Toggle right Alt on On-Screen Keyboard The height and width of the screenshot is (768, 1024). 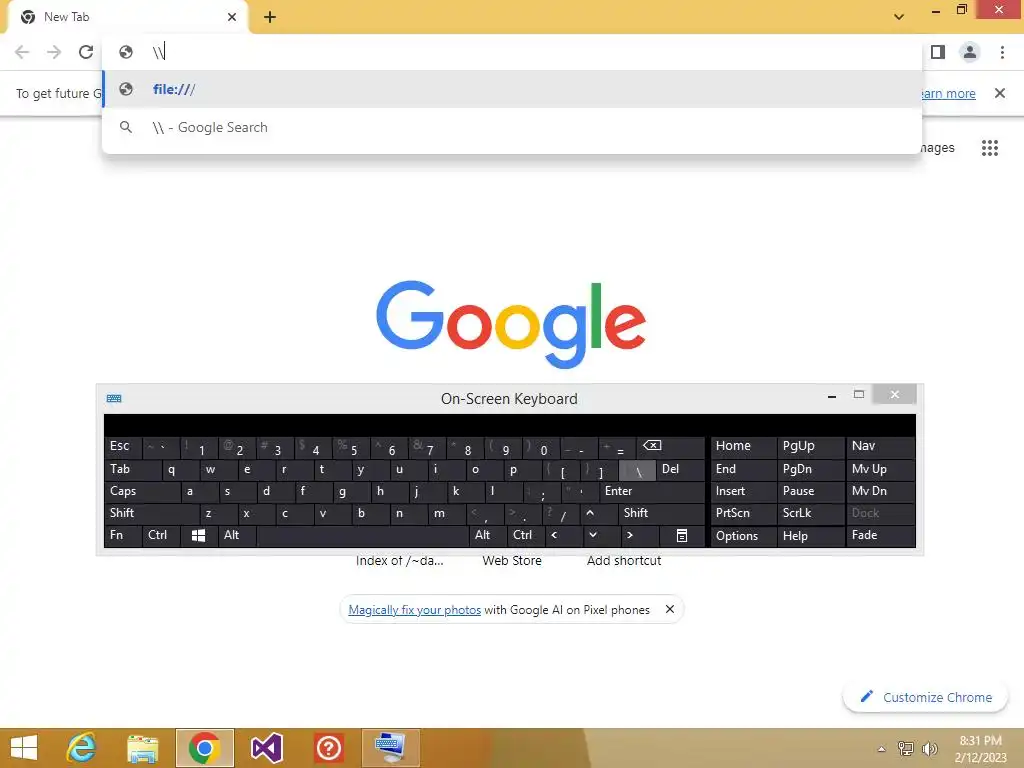coord(488,536)
